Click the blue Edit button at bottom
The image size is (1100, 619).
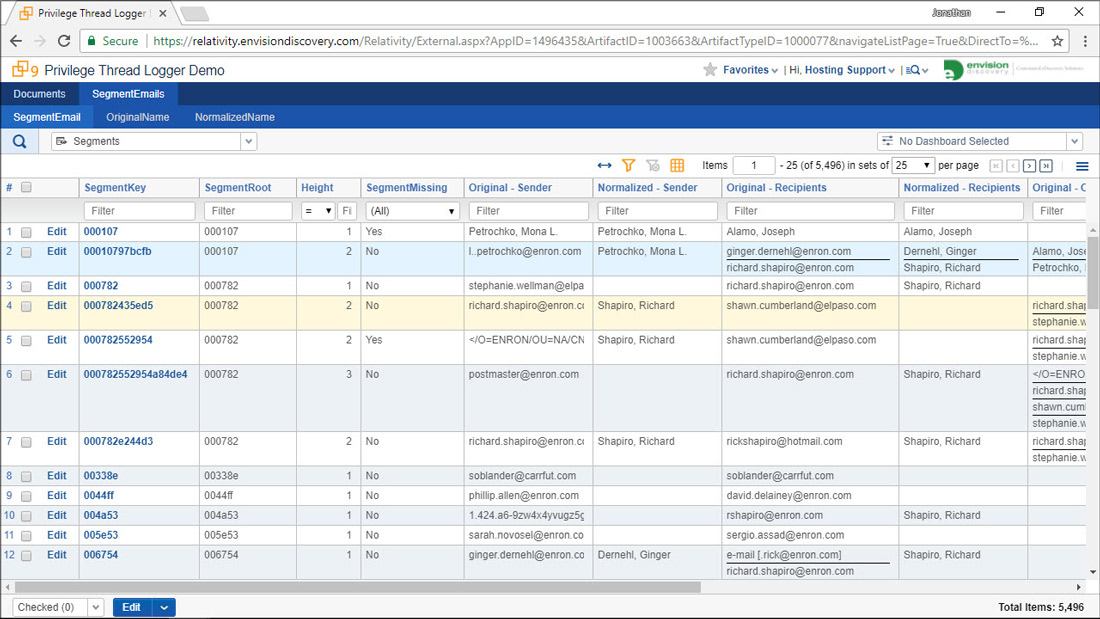click(132, 607)
